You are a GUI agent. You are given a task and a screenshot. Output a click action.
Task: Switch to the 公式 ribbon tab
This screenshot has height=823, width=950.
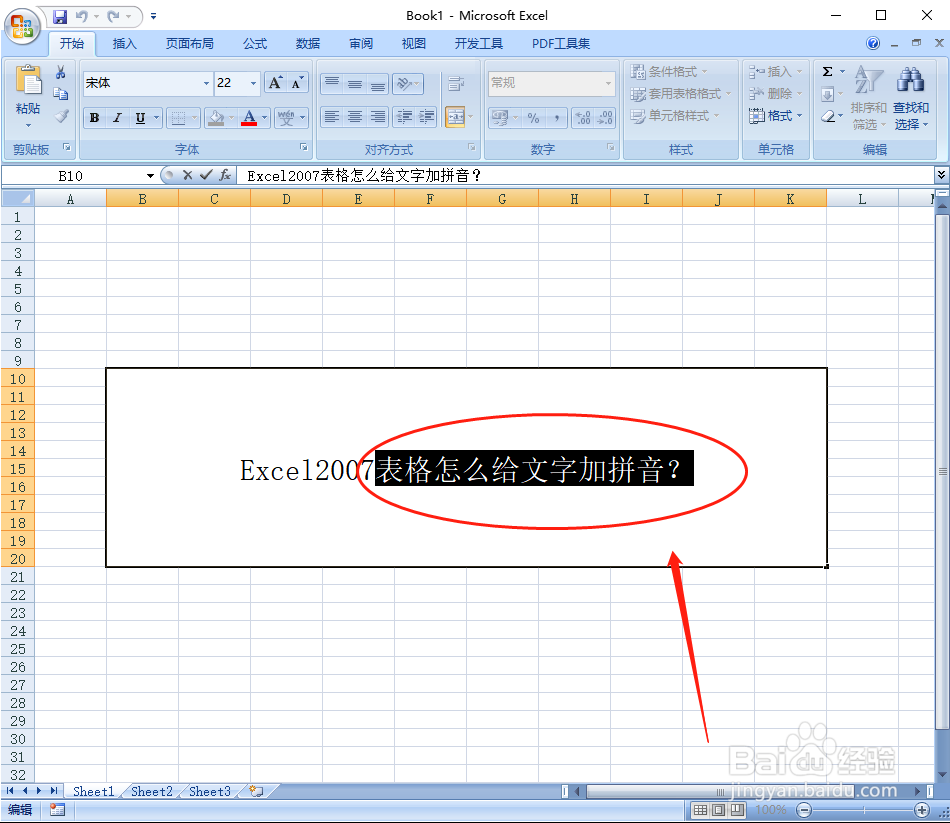255,44
